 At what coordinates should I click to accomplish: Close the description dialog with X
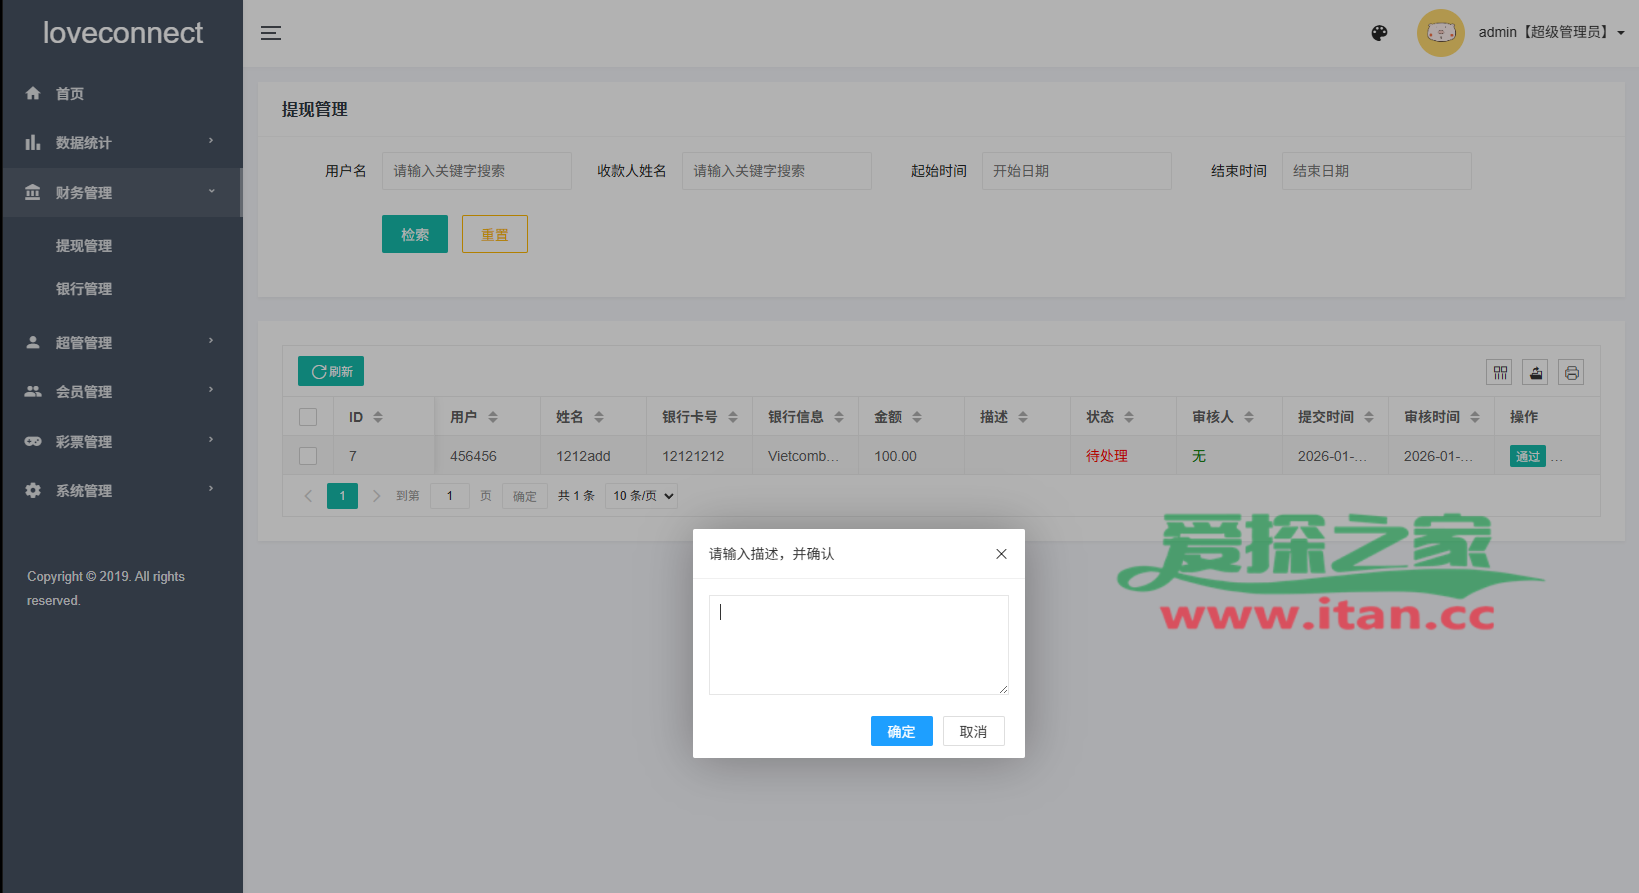click(1001, 554)
